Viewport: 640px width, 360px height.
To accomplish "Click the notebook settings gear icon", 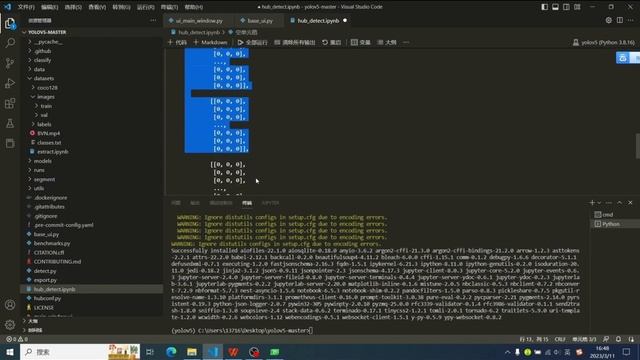I will pos(609,20).
